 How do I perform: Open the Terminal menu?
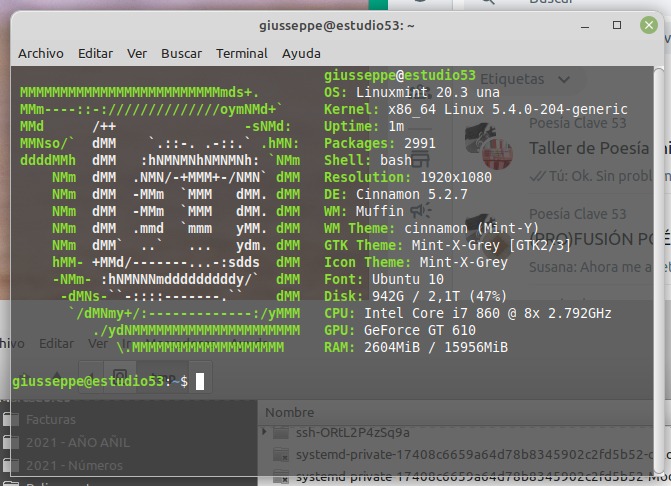coord(242,53)
